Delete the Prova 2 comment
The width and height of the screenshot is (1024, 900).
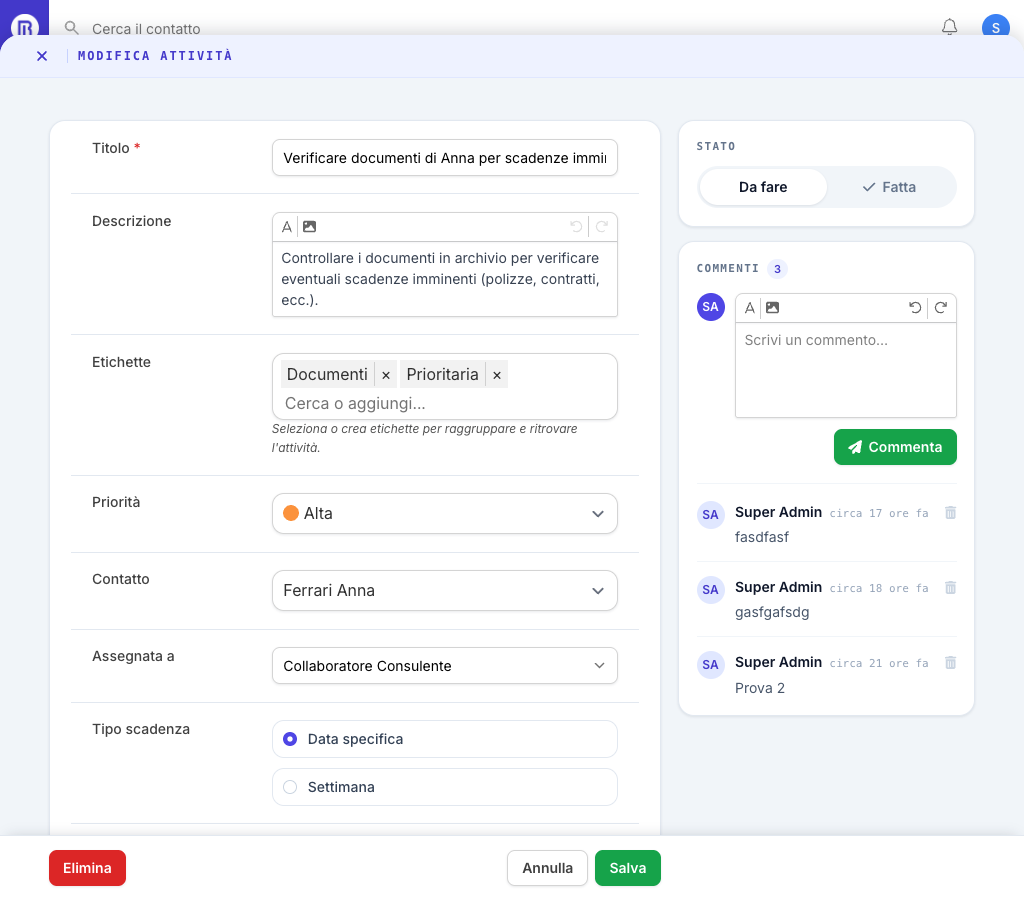(x=950, y=663)
